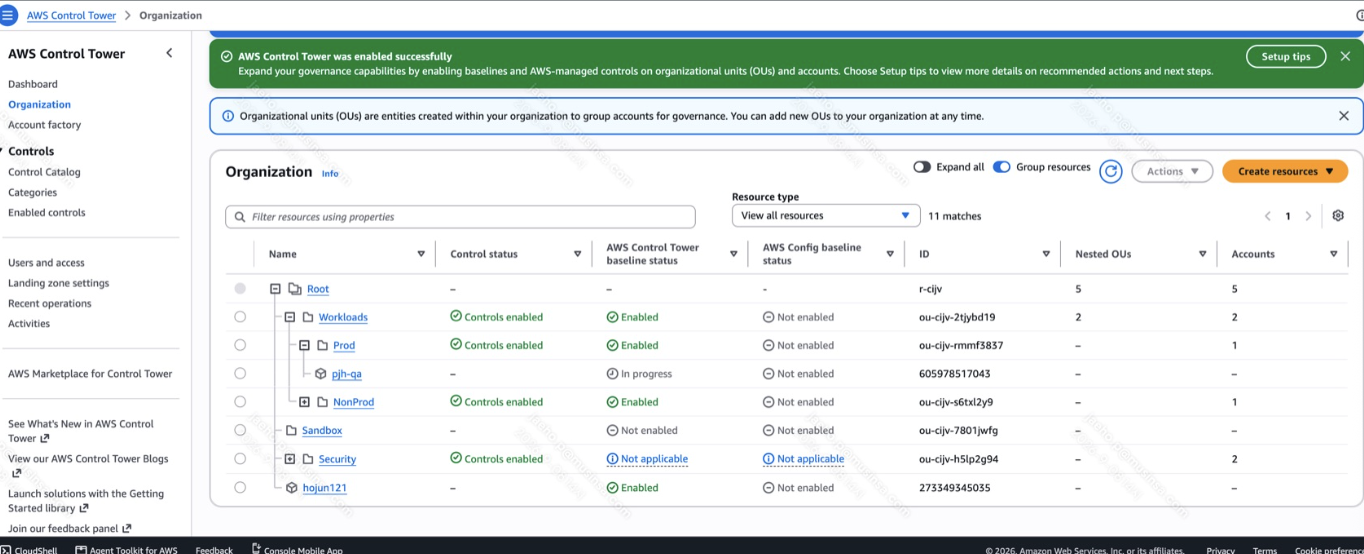Viewport: 1364px width, 554px height.
Task: Collapse the Root tree node
Action: [275, 289]
